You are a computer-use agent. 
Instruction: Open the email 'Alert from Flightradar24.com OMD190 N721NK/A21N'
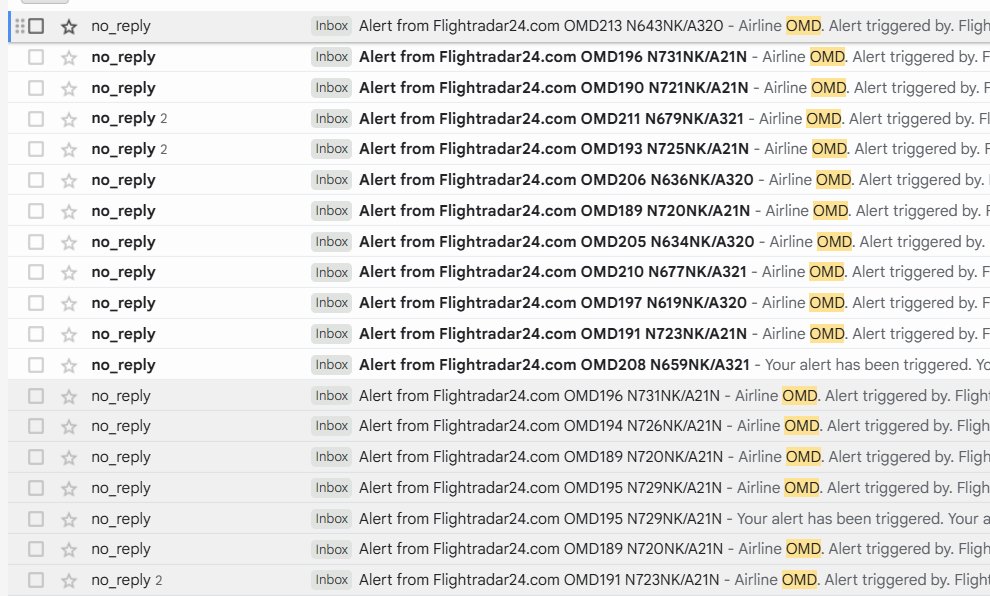tap(554, 88)
